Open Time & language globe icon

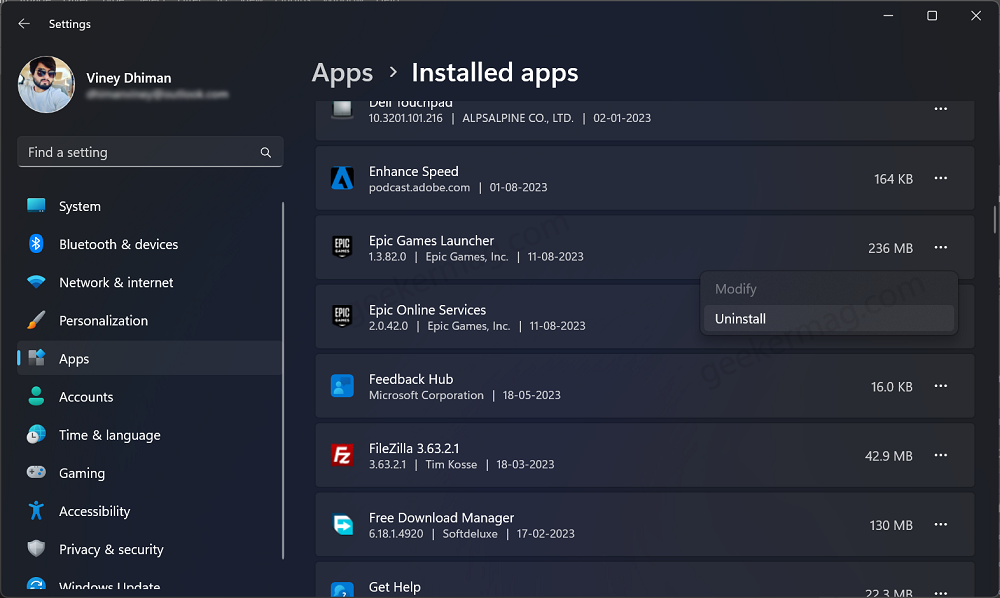36,434
